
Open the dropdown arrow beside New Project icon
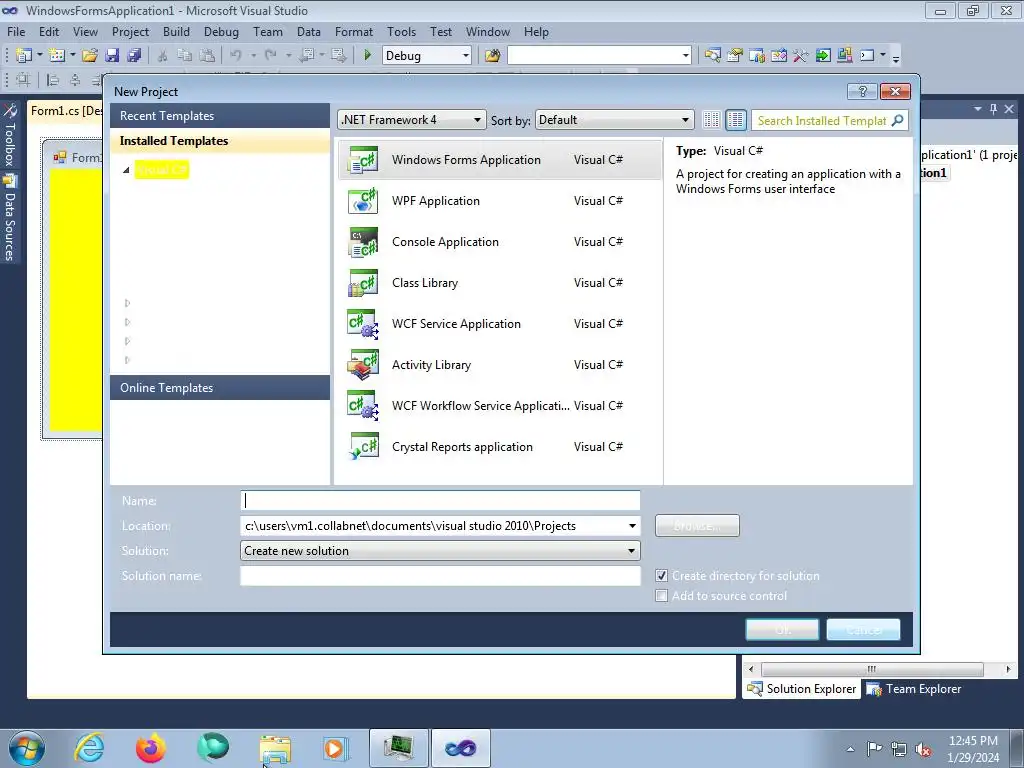coord(40,56)
